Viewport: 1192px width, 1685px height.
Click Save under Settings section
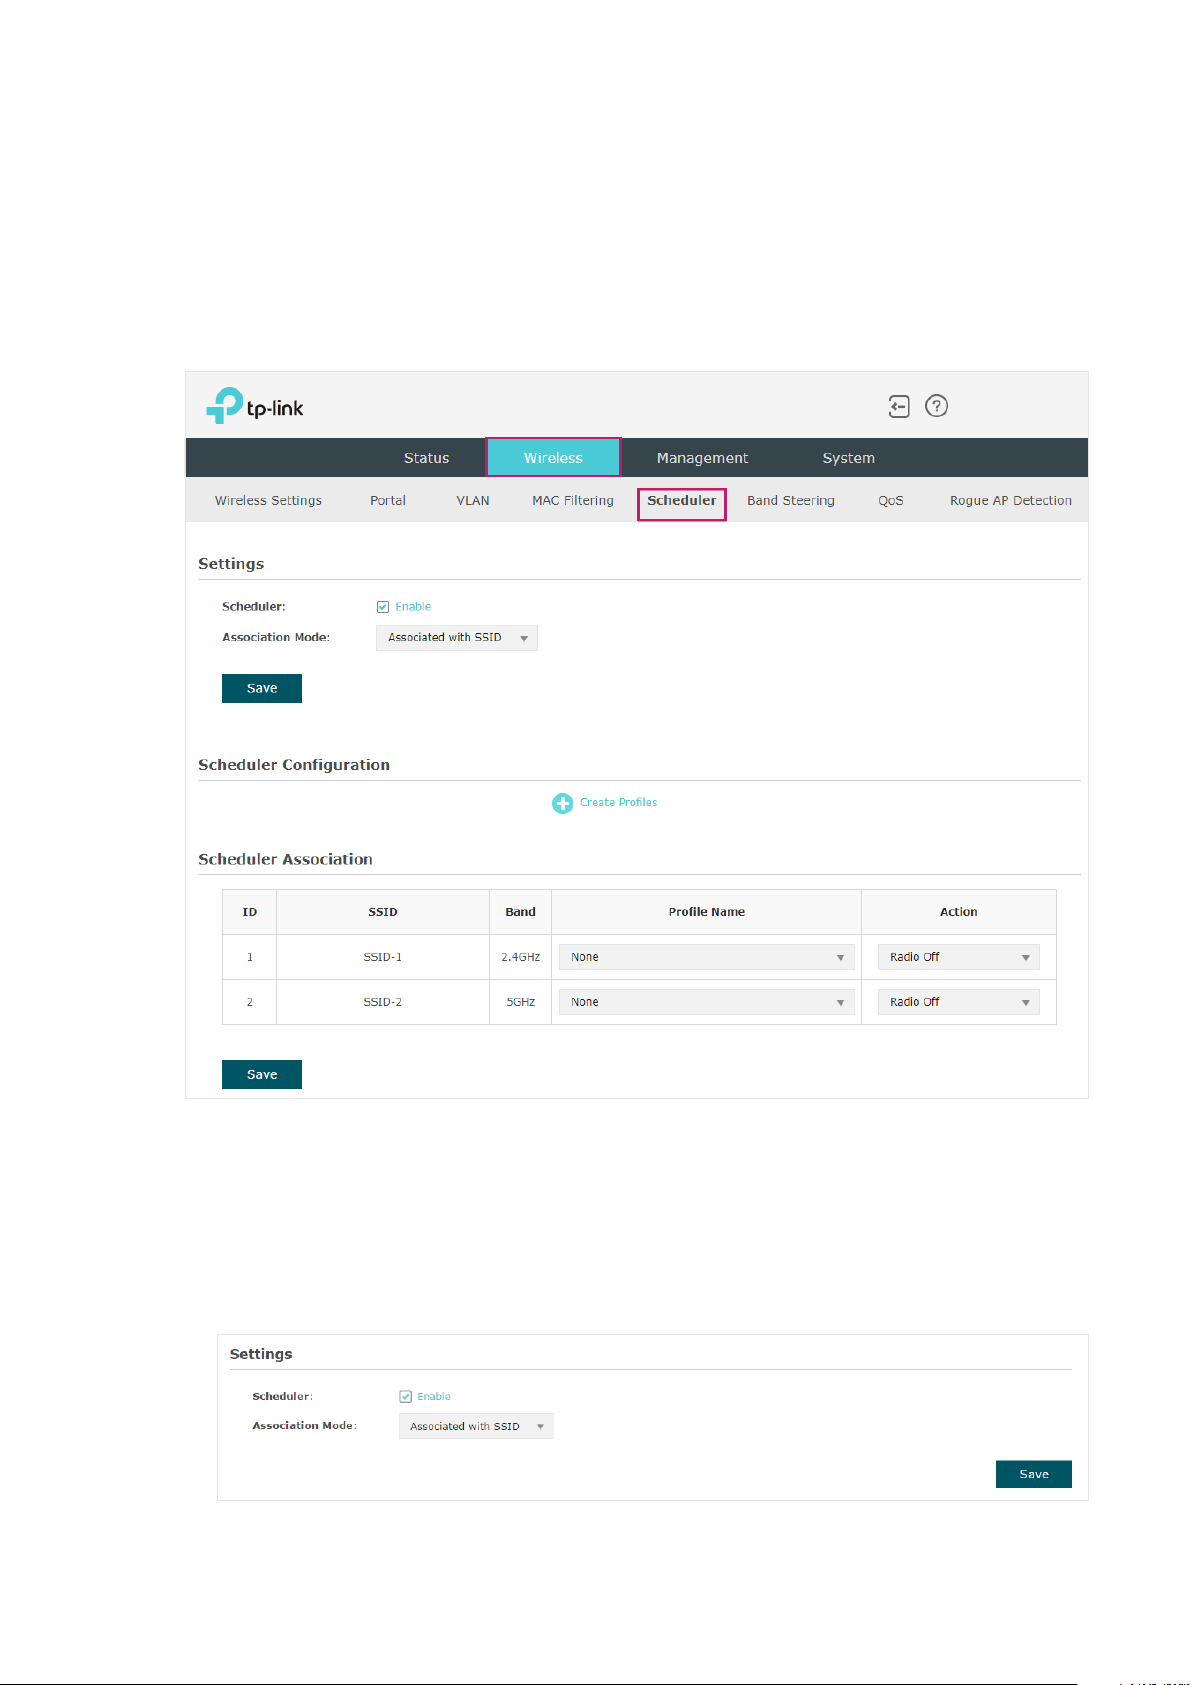coord(262,688)
